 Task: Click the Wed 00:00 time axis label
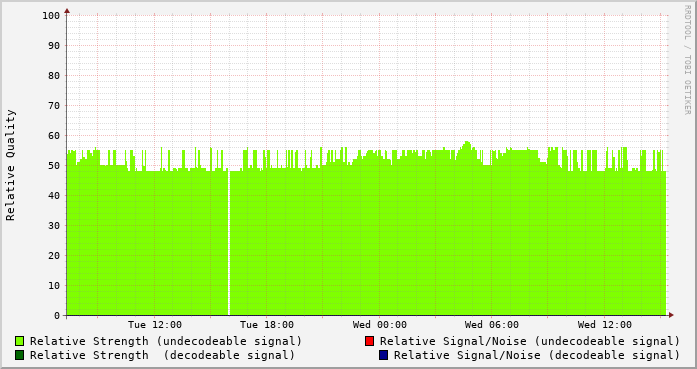click(380, 325)
